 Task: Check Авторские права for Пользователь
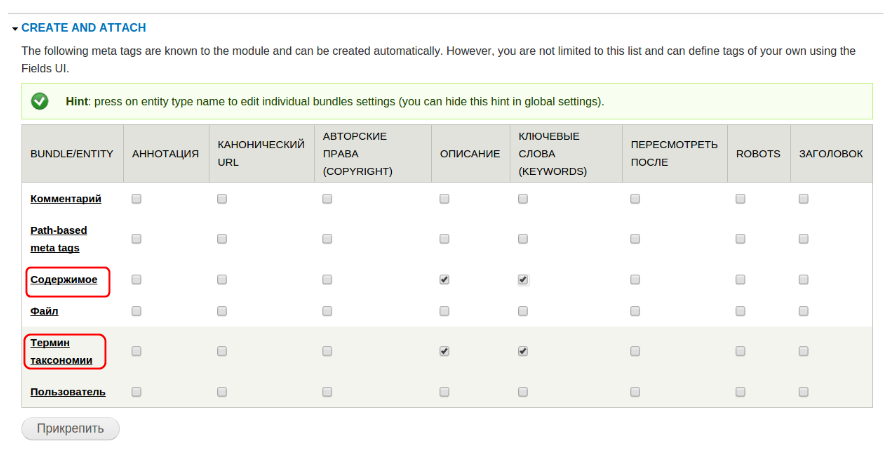pos(327,391)
